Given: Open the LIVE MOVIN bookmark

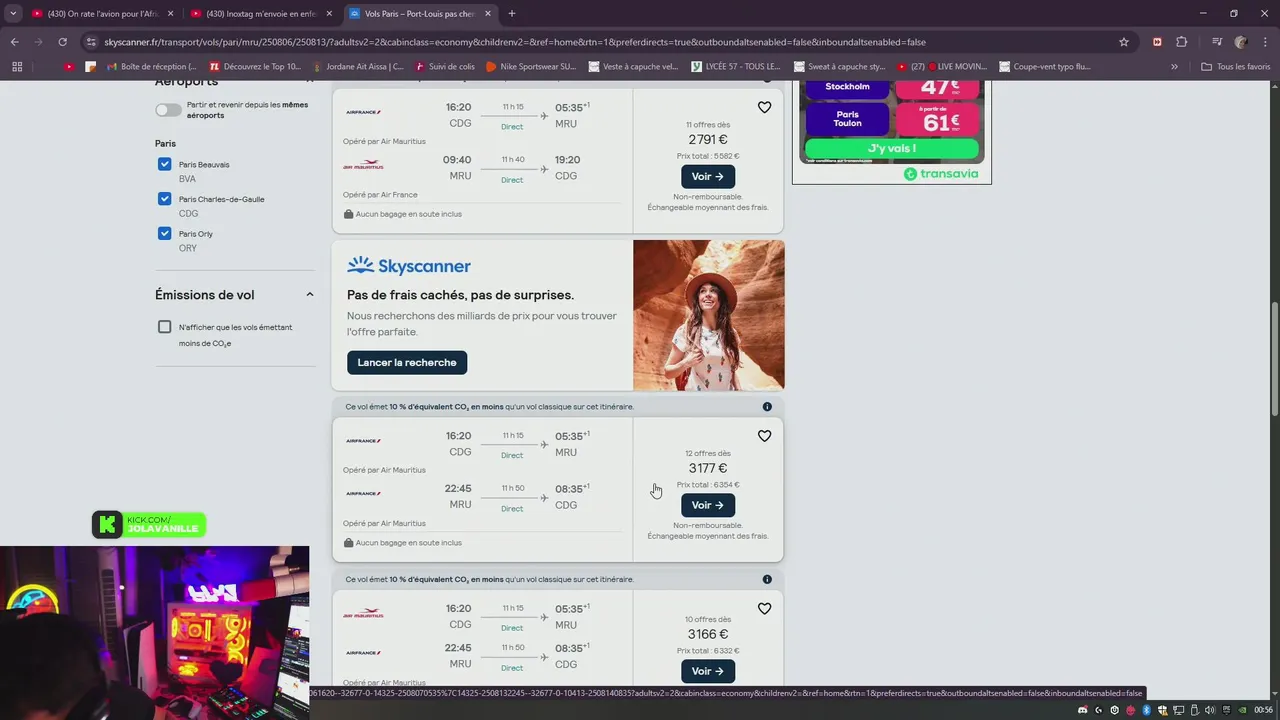Looking at the screenshot, I should (942, 67).
